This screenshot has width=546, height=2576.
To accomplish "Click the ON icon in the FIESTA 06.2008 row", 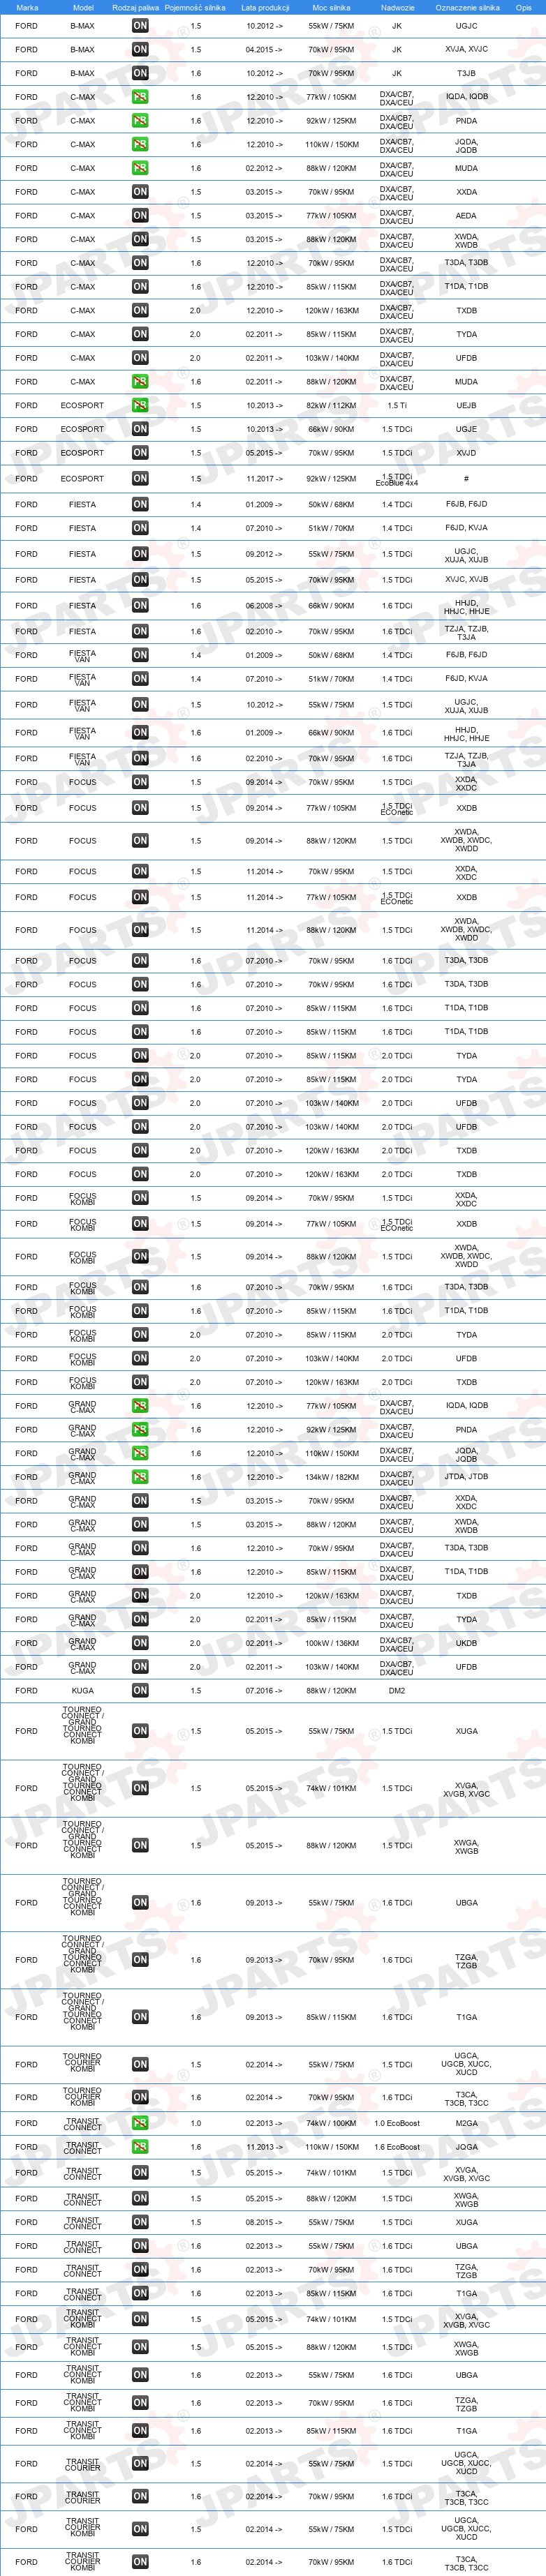I will click(140, 605).
